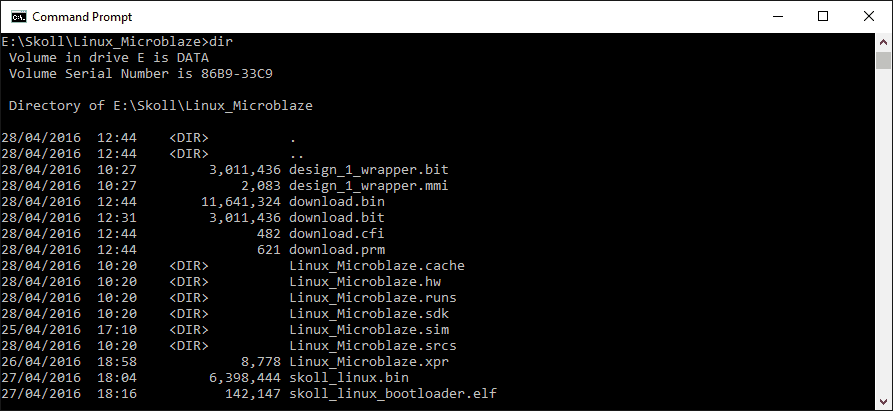
Task: Click the vertical scrollbar thumb
Action: (x=884, y=62)
